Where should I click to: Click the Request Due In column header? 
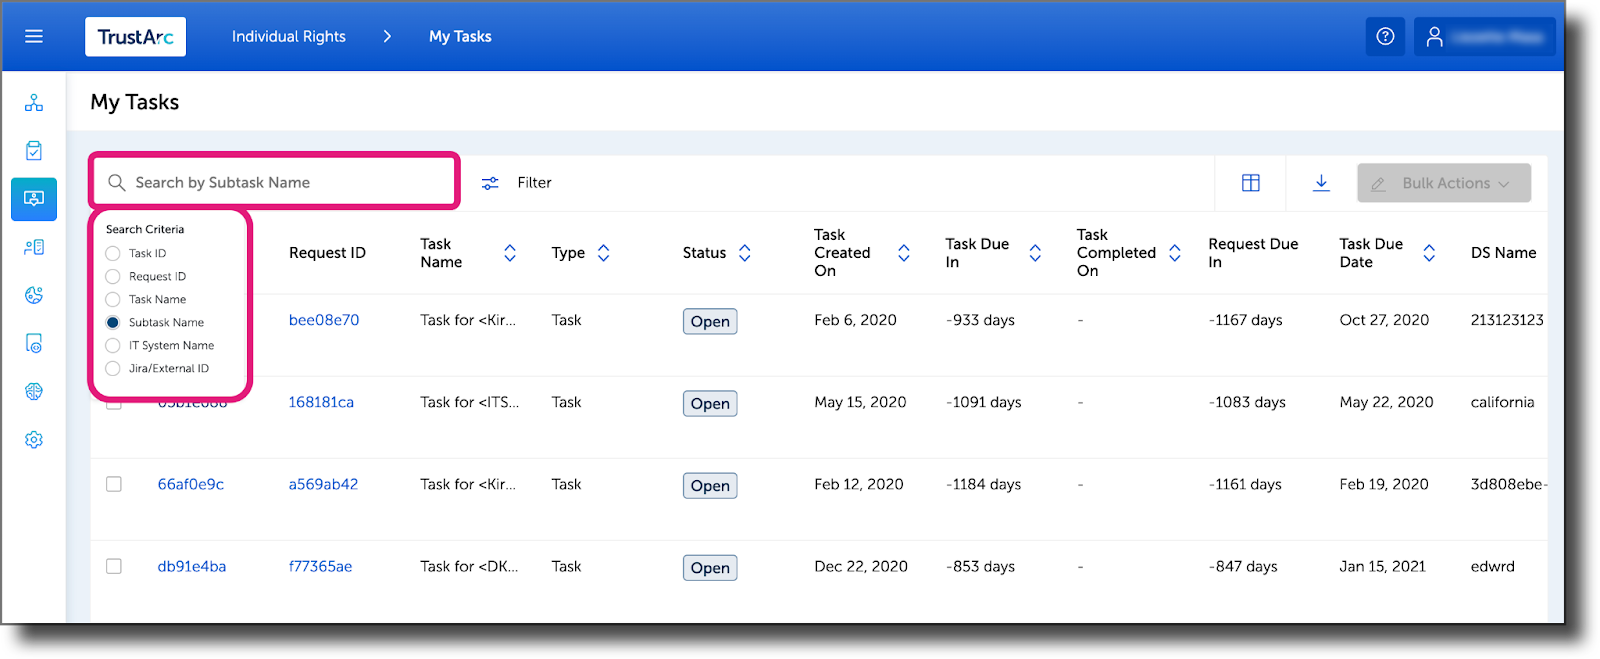point(1253,253)
